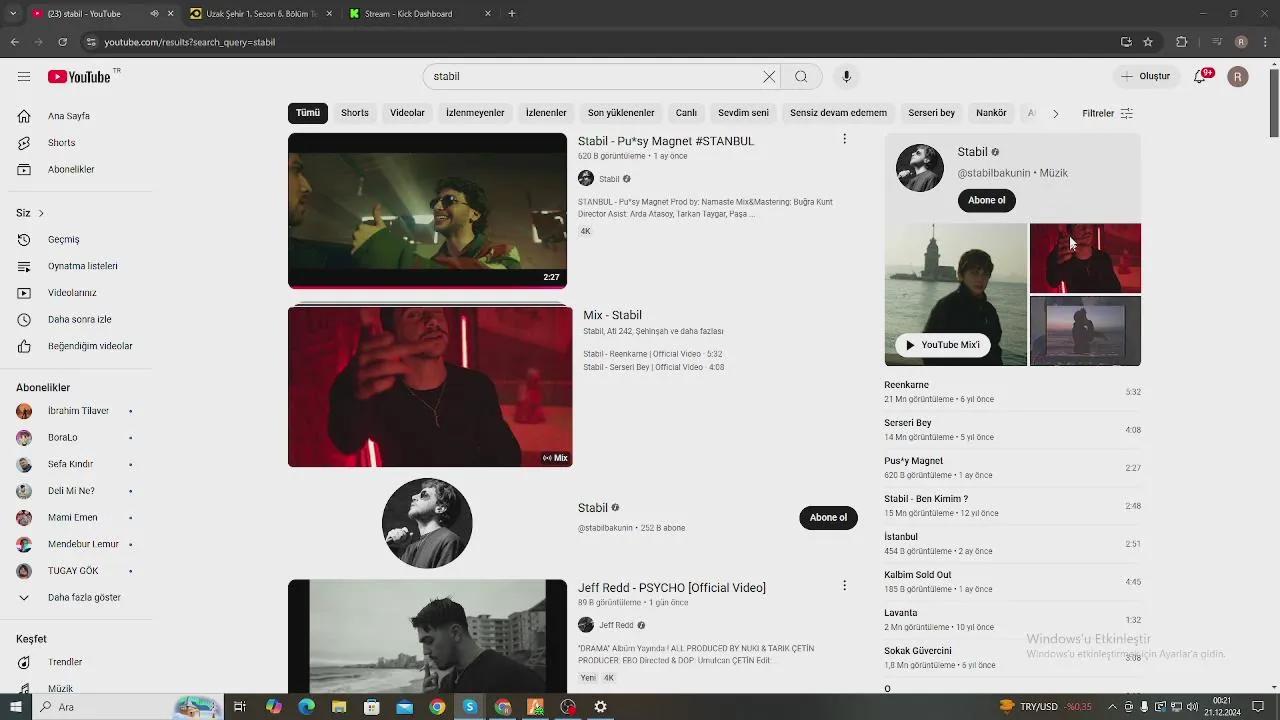This screenshot has width=1280, height=720.
Task: Select the İzlenmeyenler filter chip
Action: pyautogui.click(x=475, y=113)
